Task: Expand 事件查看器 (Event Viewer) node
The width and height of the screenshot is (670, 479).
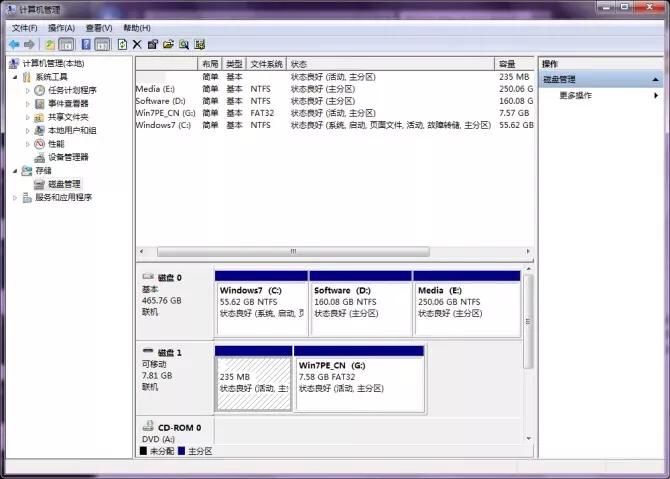Action: (28, 103)
